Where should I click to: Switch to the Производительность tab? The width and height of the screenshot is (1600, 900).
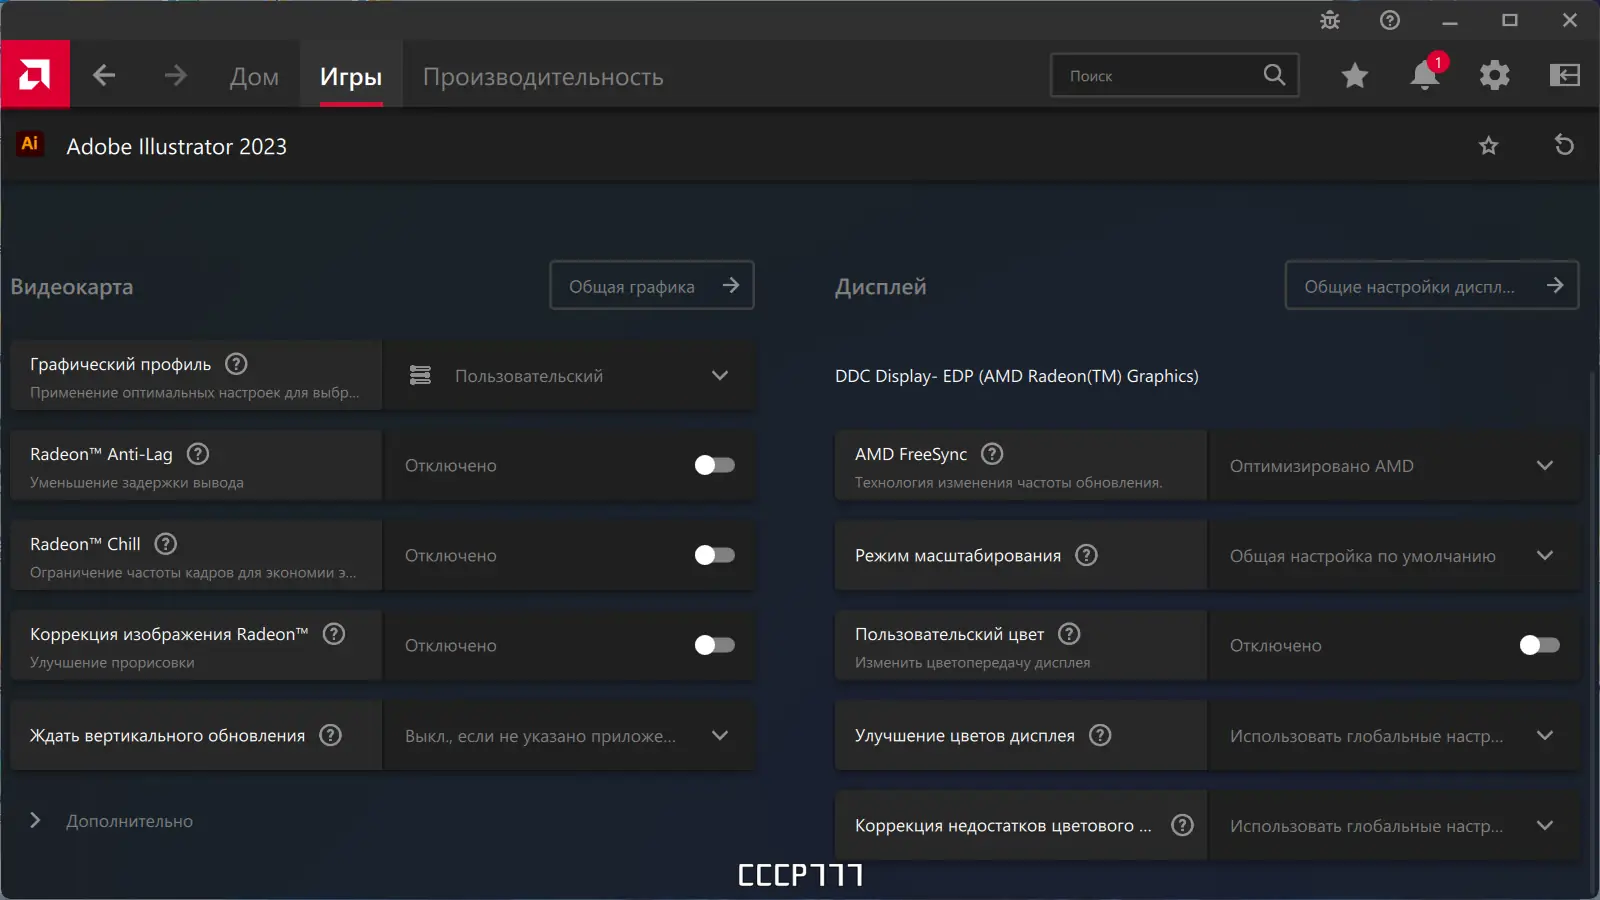tap(543, 76)
